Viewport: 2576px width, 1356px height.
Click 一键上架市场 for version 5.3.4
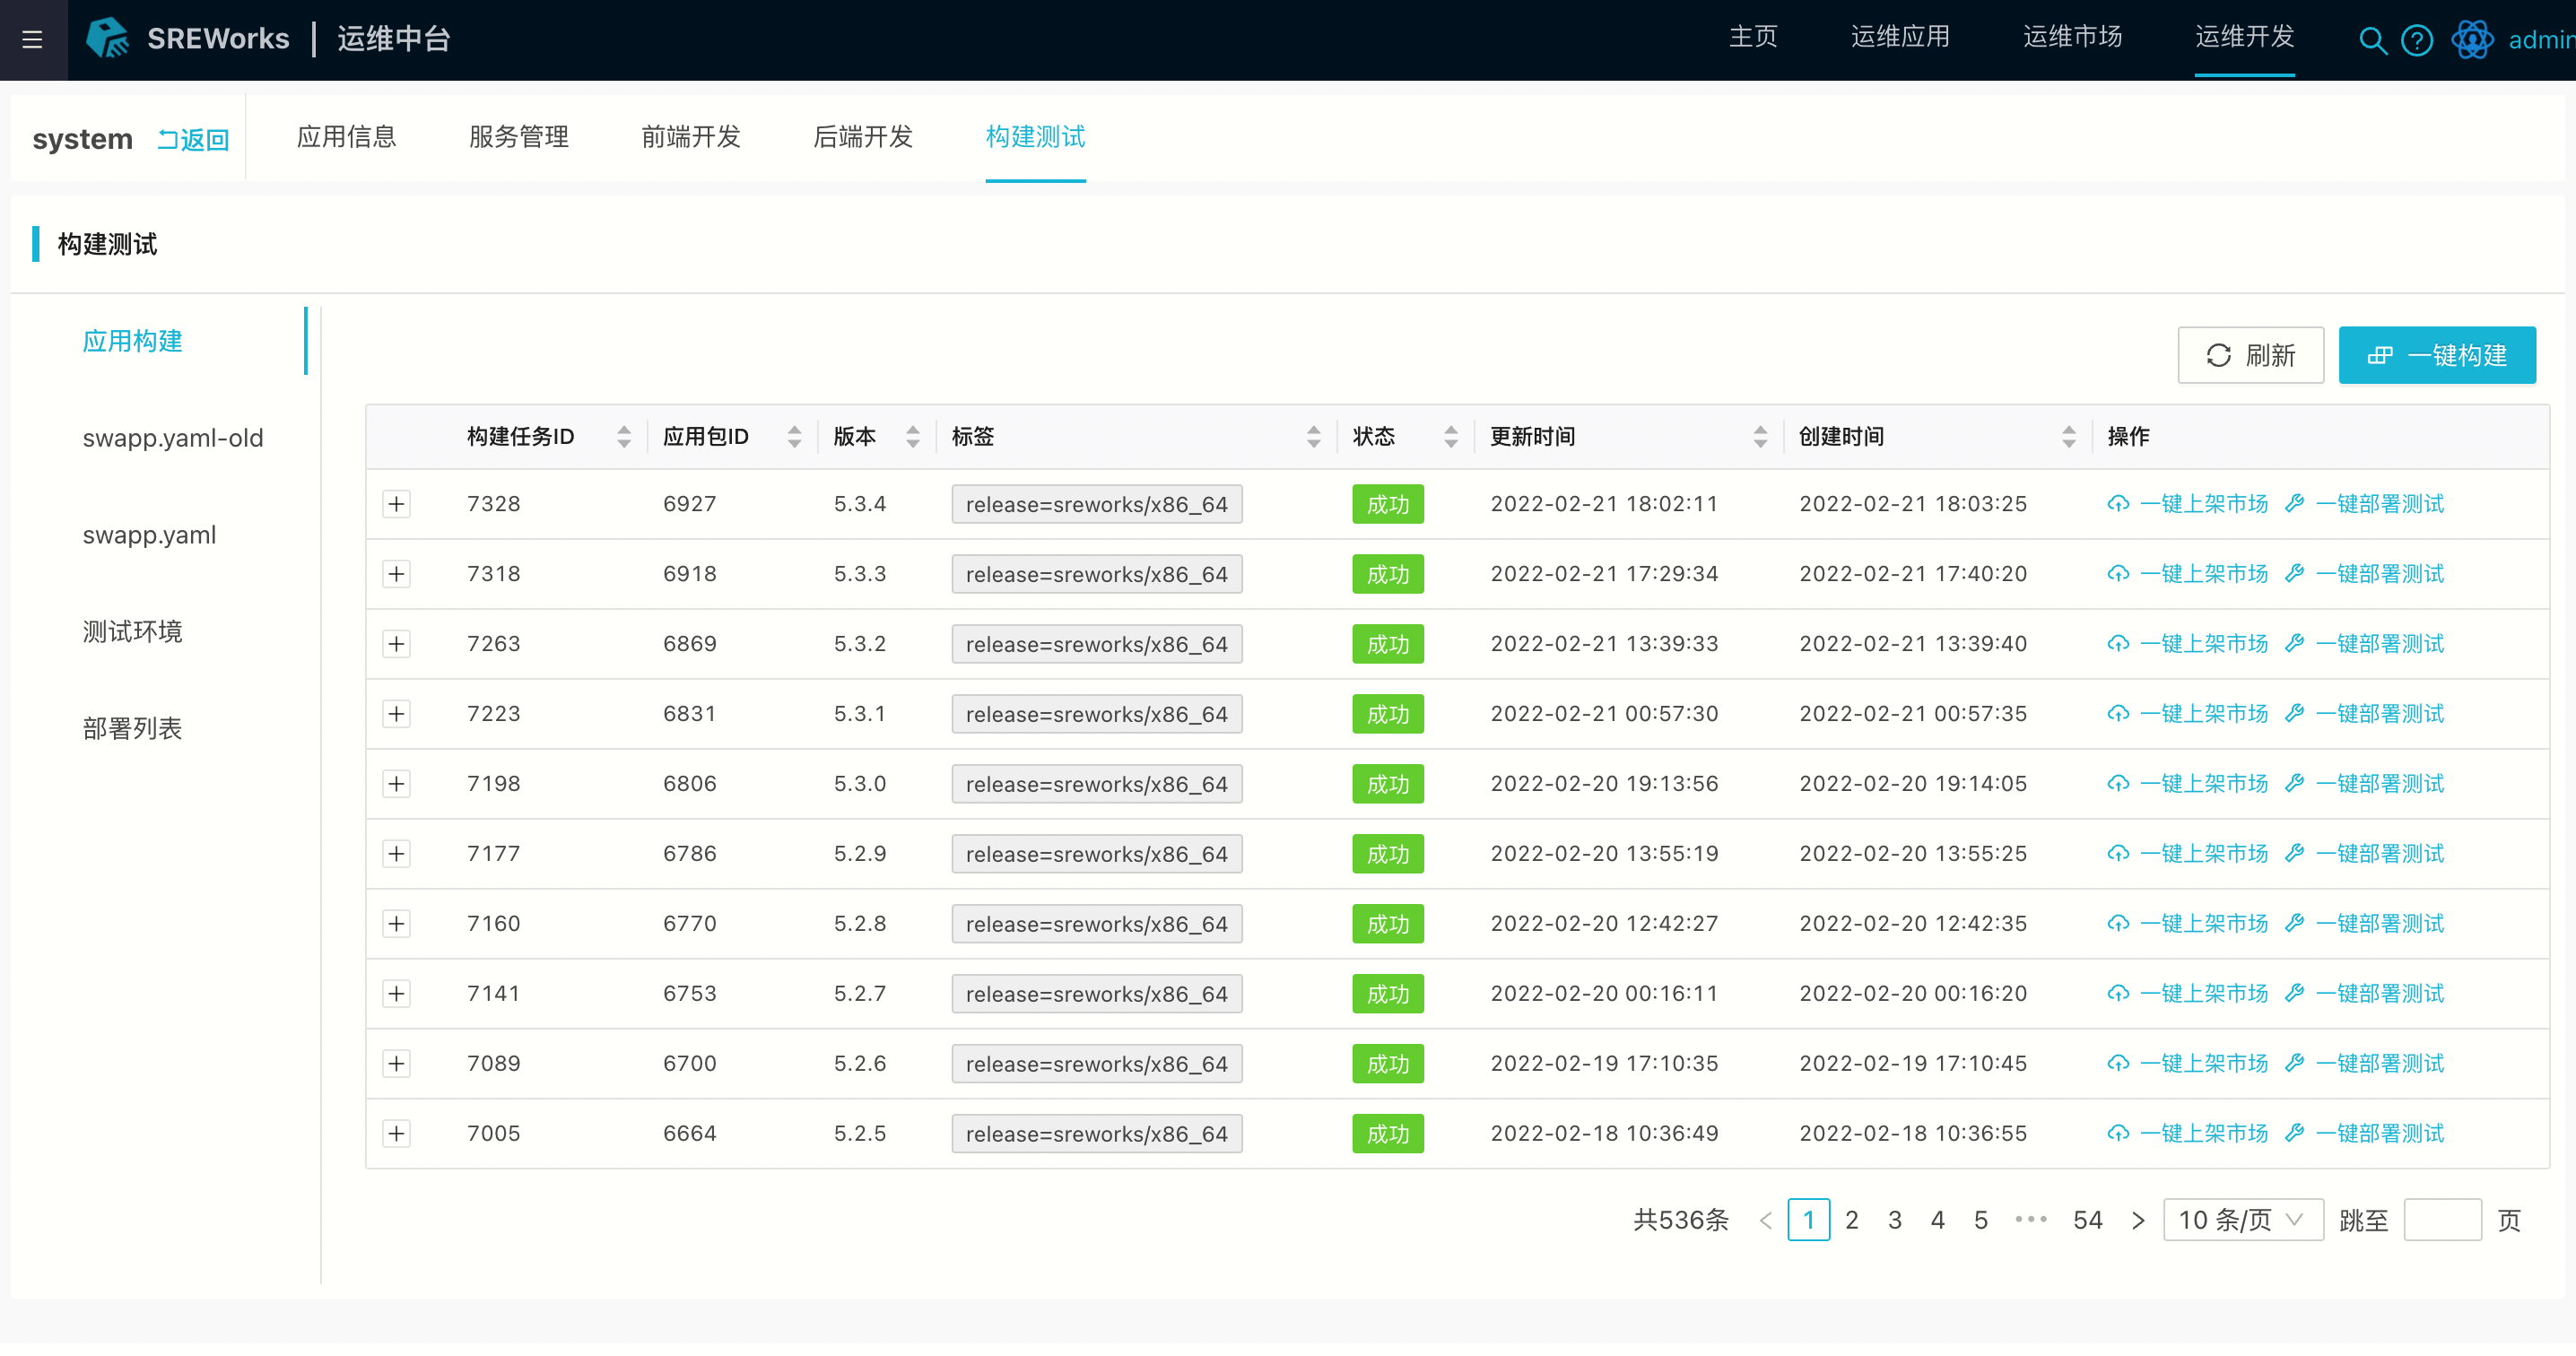tap(2187, 504)
